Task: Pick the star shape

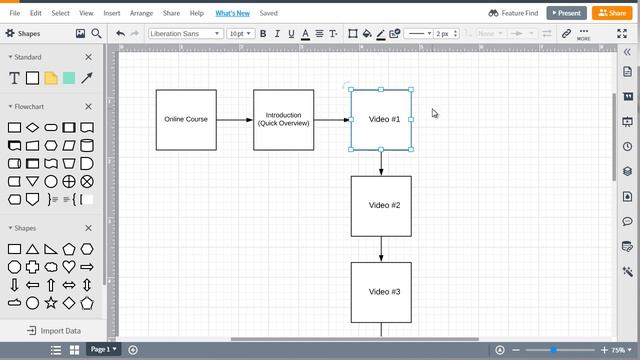Action: [x=51, y=303]
